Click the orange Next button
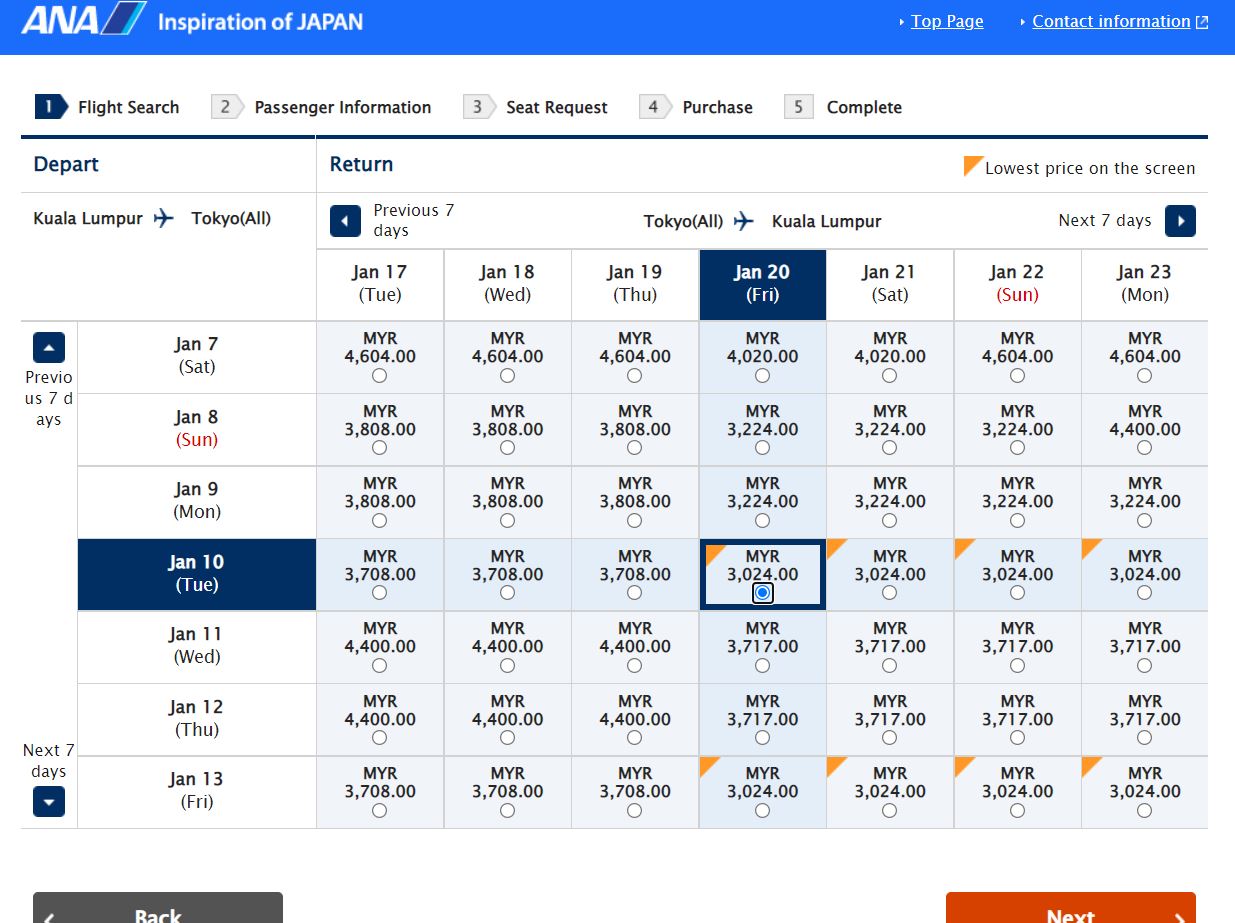The width and height of the screenshot is (1235, 923). click(1071, 908)
